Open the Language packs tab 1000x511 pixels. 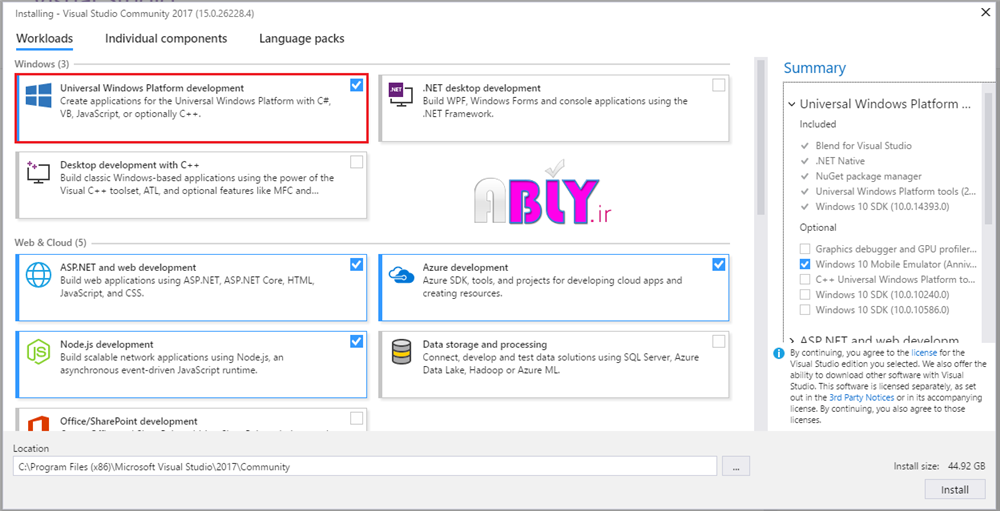(x=302, y=38)
